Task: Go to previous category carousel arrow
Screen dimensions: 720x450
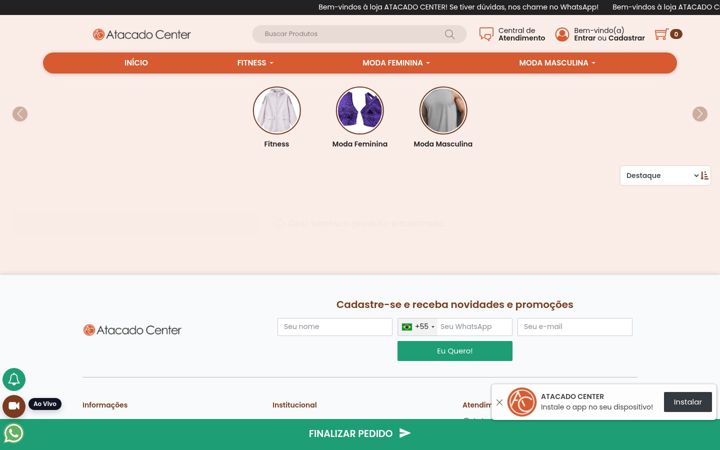Action: (20, 114)
